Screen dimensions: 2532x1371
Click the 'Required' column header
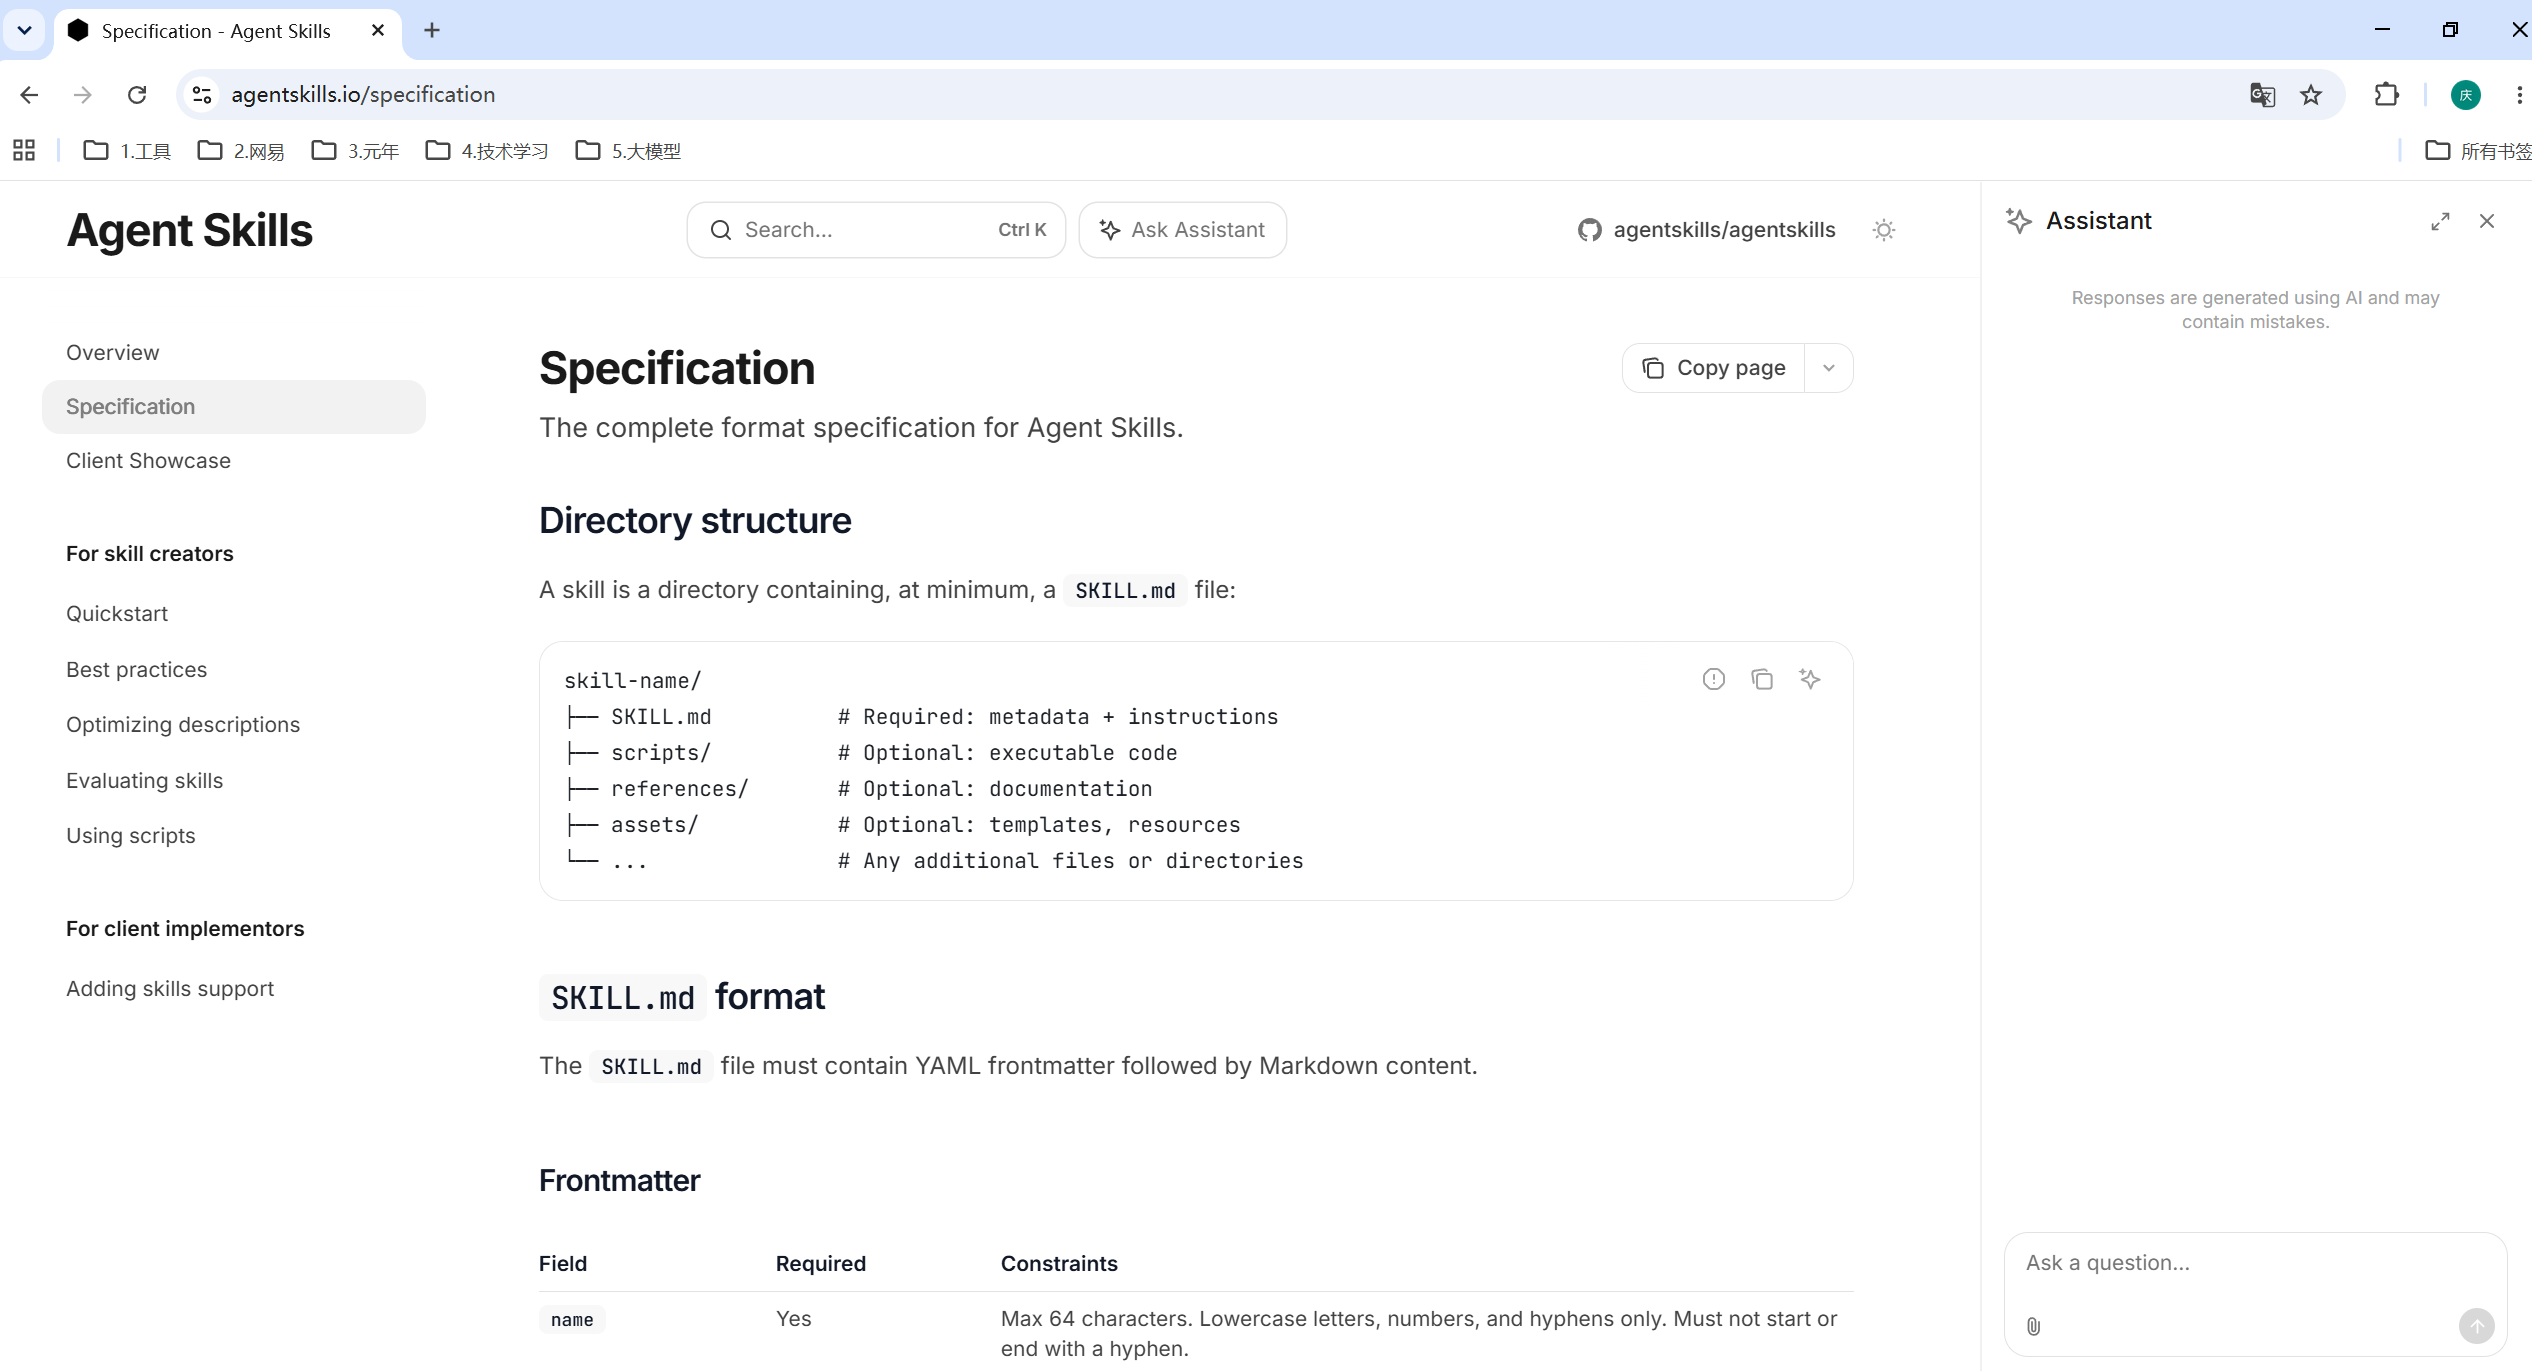pyautogui.click(x=821, y=1264)
